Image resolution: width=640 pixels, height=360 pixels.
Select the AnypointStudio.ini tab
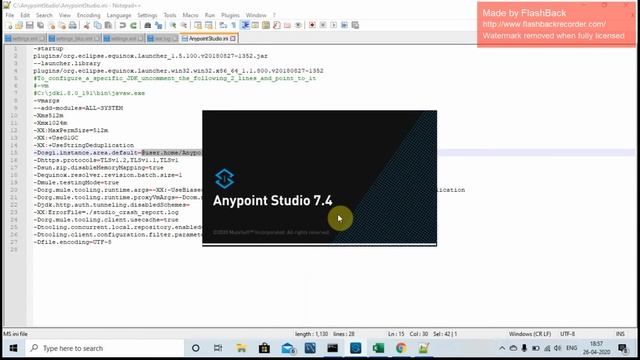pyautogui.click(x=208, y=38)
